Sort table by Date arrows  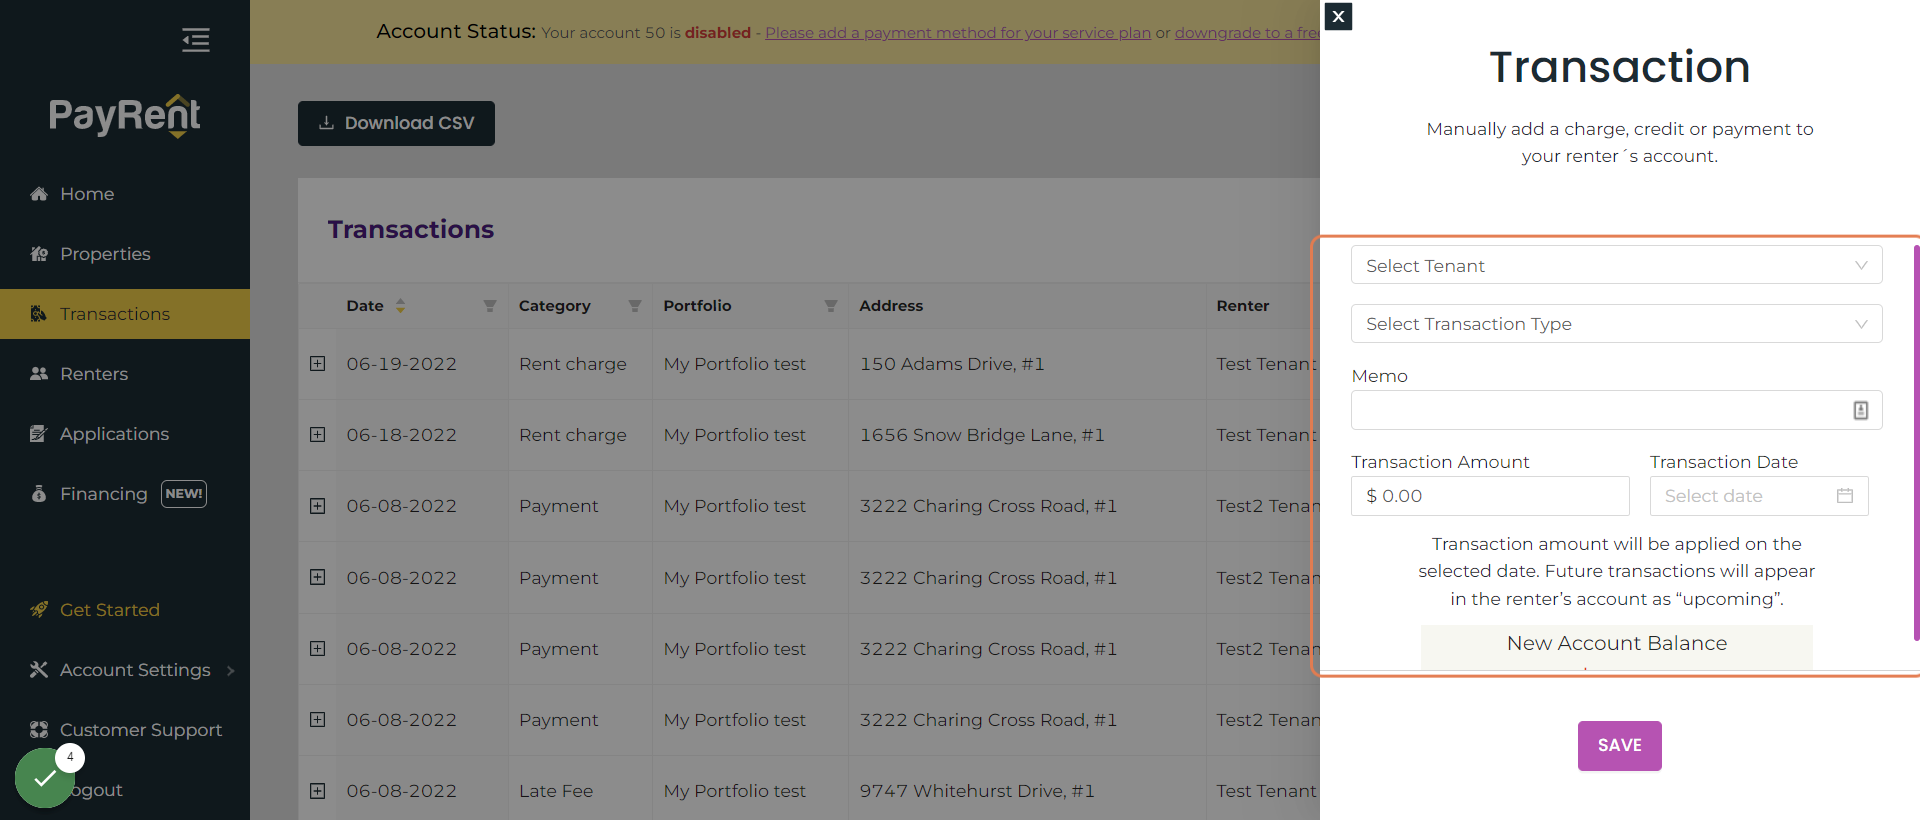400,306
